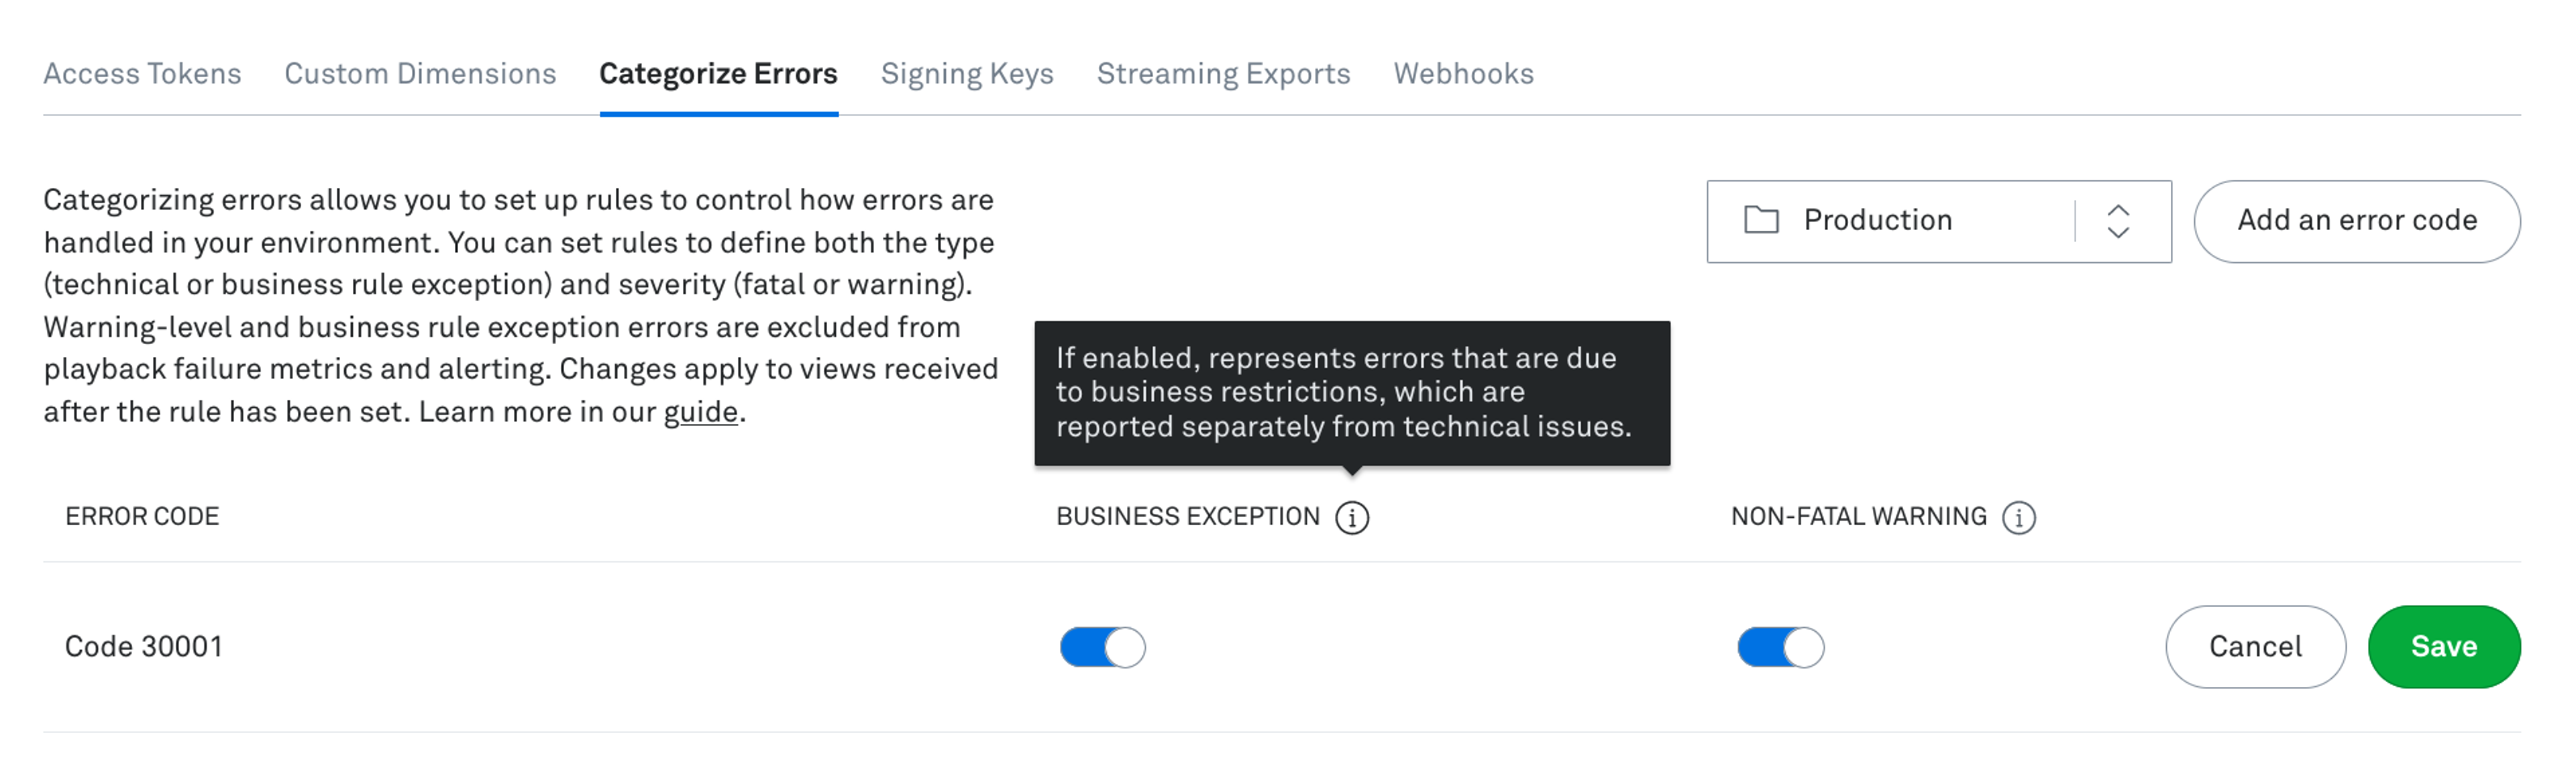Image resolution: width=2576 pixels, height=762 pixels.
Task: Open the Custom Dimensions tab
Action: pyautogui.click(x=420, y=72)
